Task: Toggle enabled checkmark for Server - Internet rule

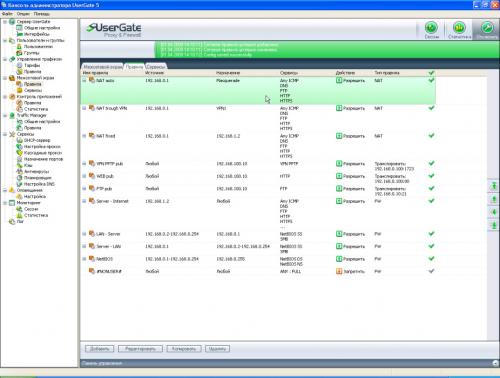Action: click(431, 201)
